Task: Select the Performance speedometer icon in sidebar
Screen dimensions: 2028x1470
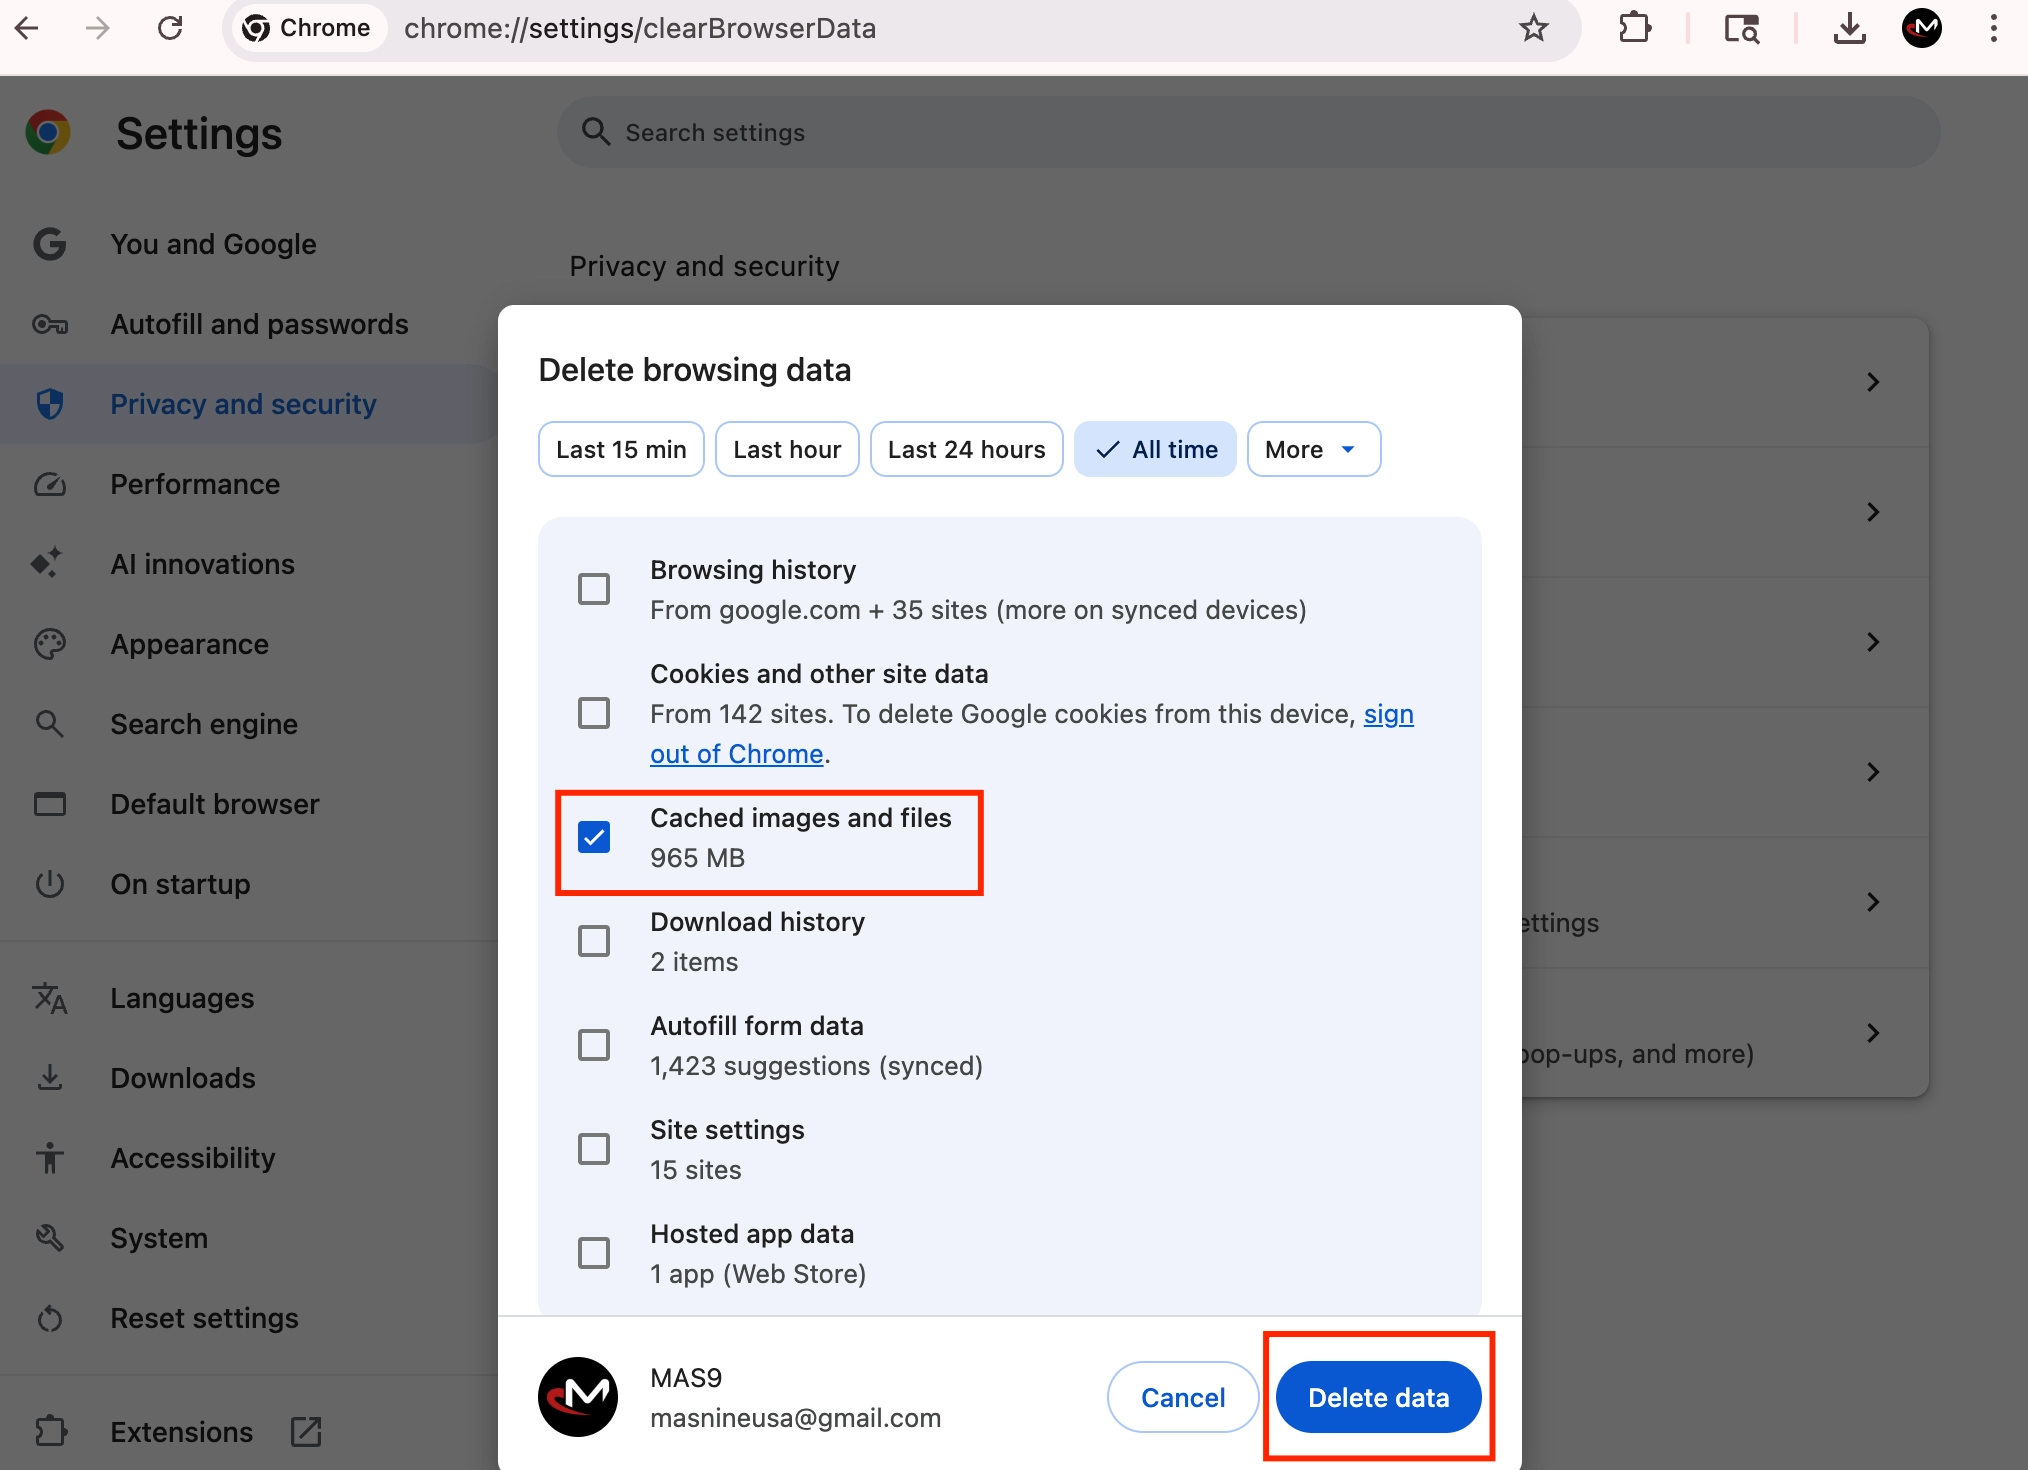Action: click(50, 484)
